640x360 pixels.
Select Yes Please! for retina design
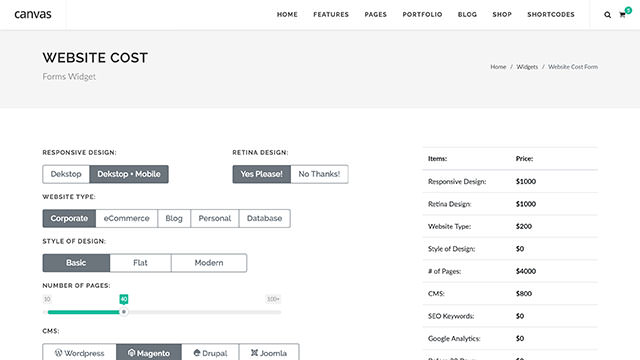pyautogui.click(x=262, y=174)
